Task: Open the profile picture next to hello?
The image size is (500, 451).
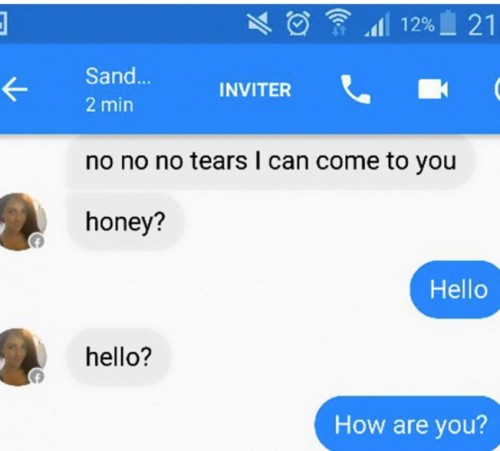Action: click(x=23, y=357)
